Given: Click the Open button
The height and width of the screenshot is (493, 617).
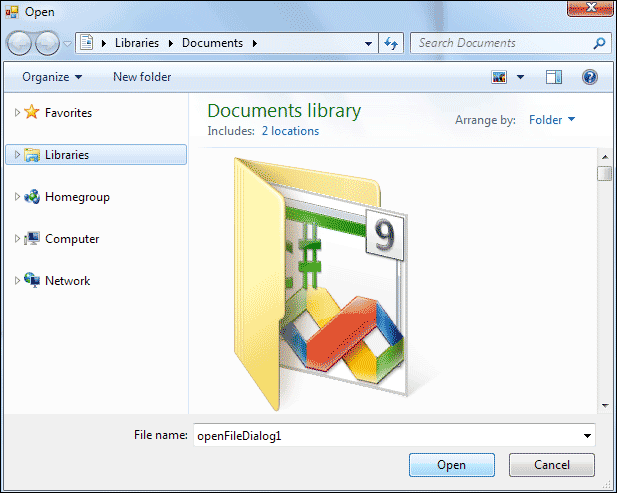Looking at the screenshot, I should (452, 465).
